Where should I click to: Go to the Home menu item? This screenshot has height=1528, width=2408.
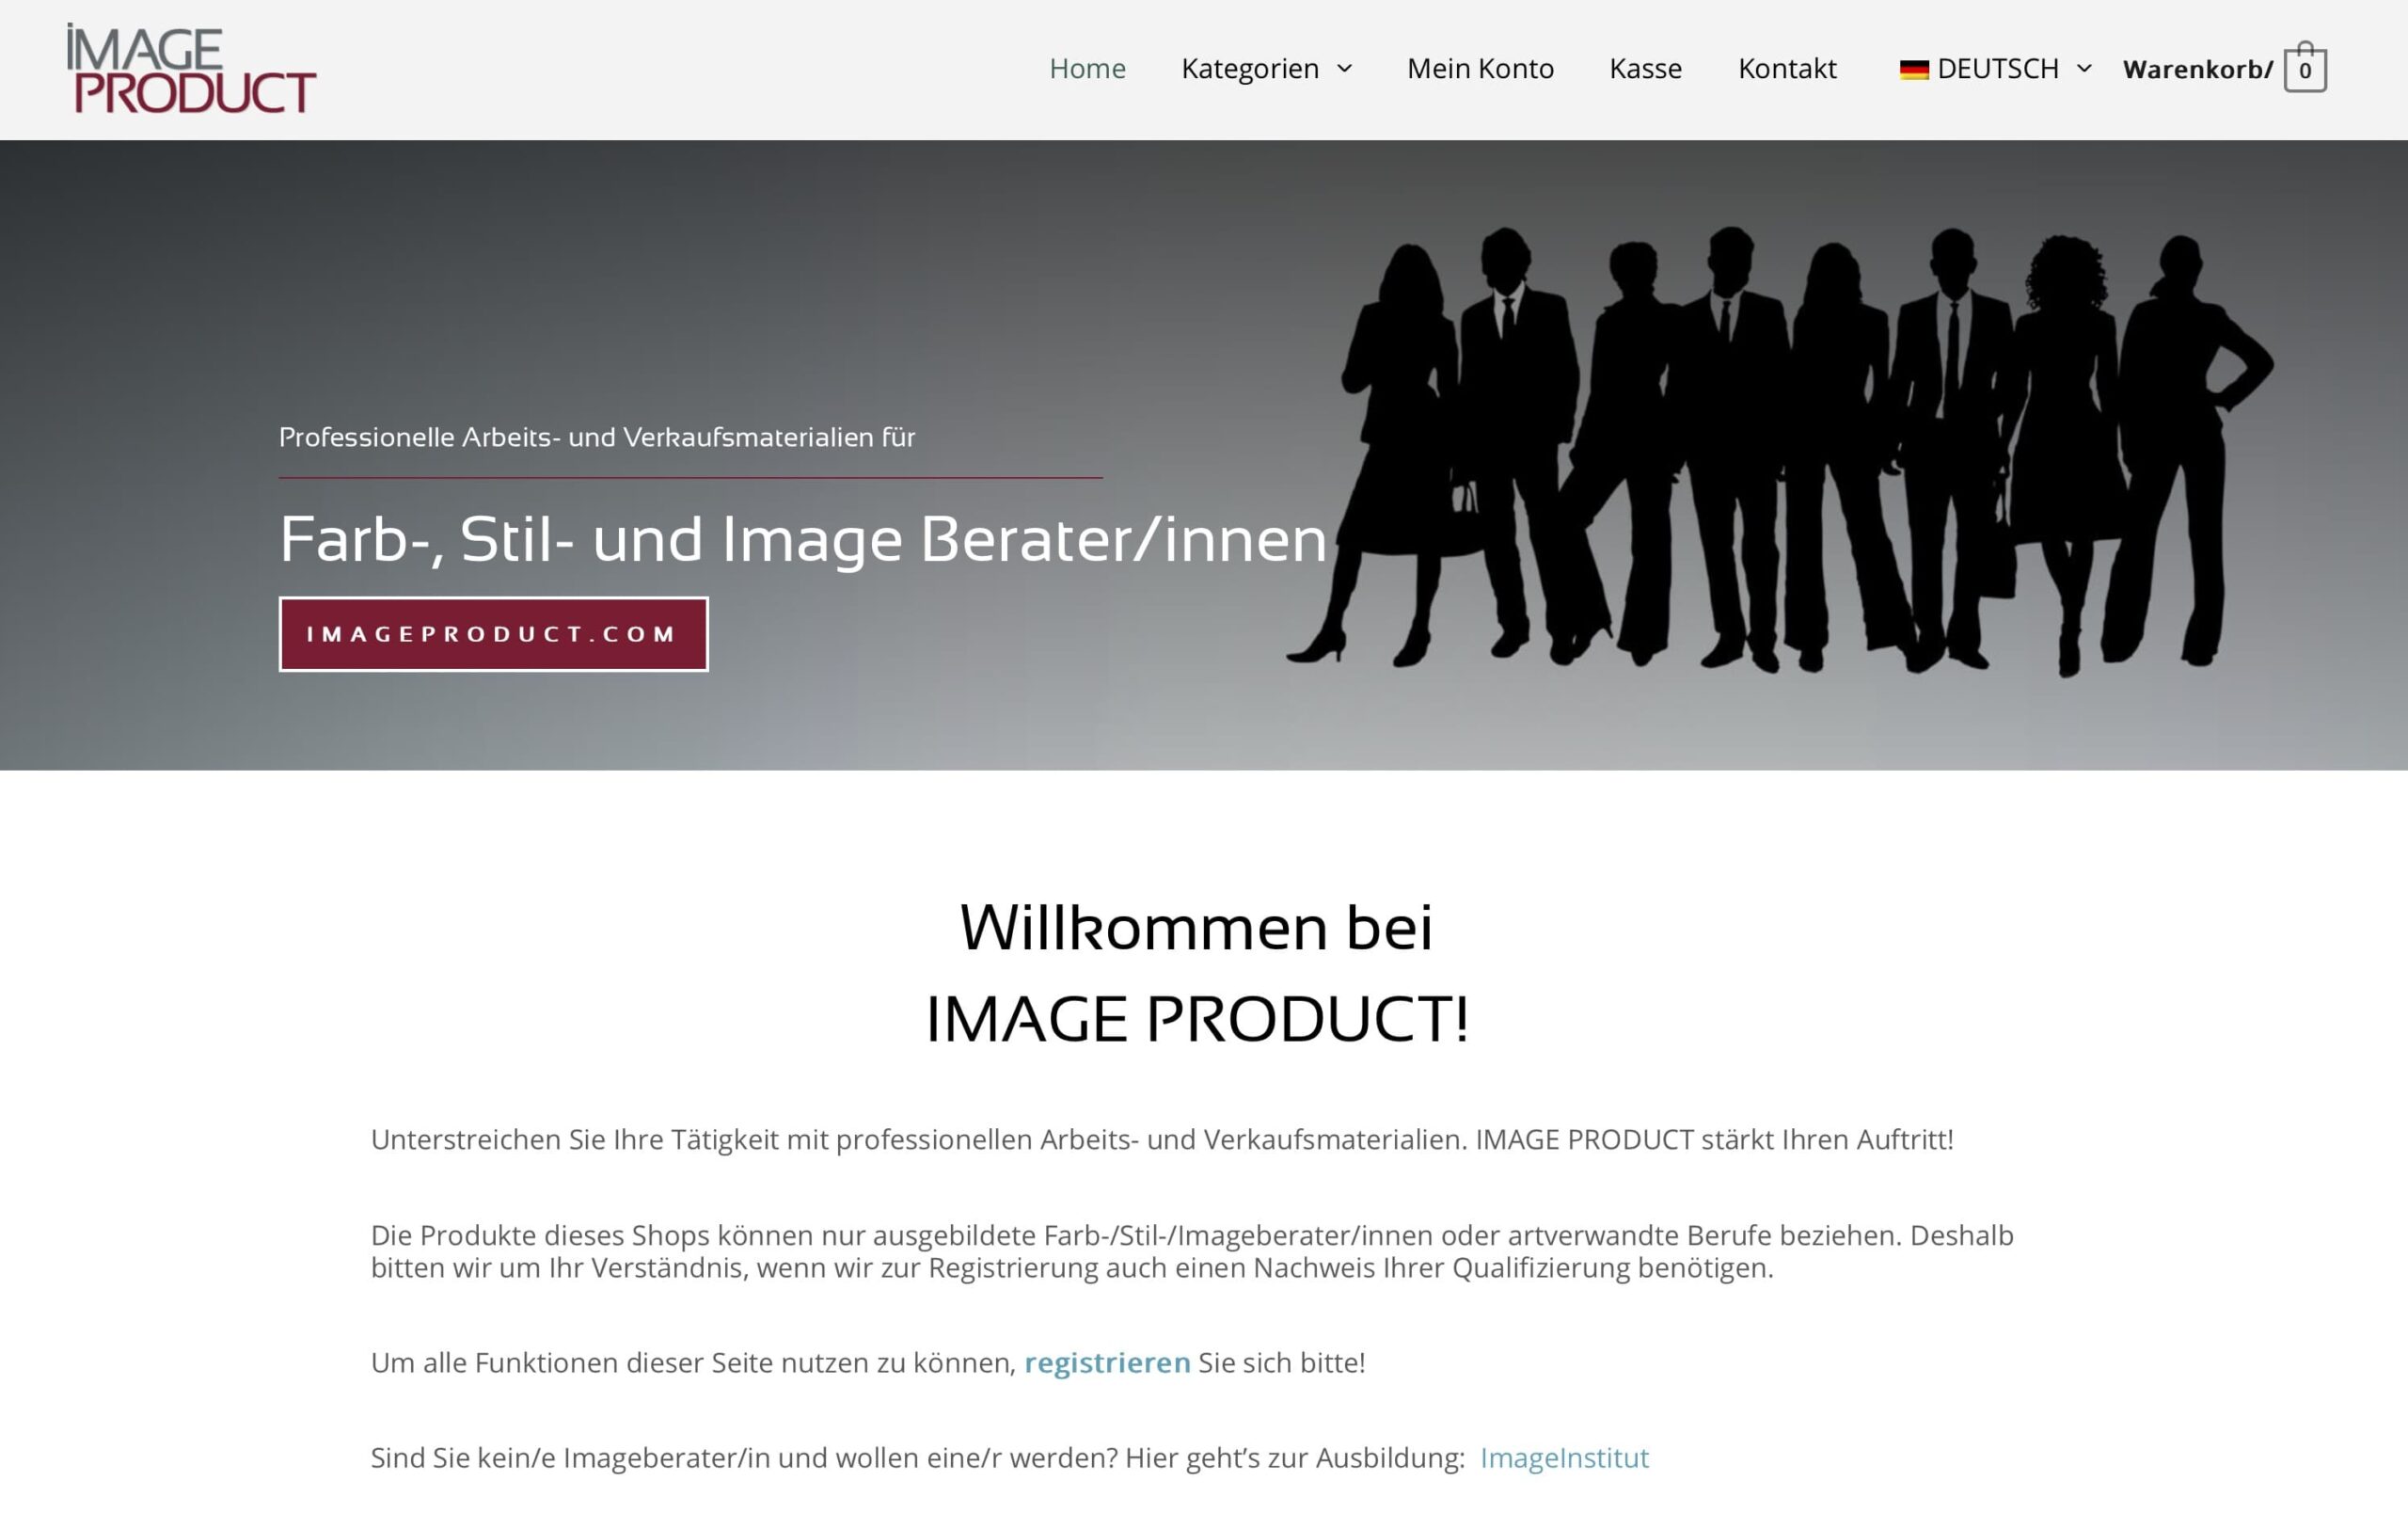[1087, 68]
